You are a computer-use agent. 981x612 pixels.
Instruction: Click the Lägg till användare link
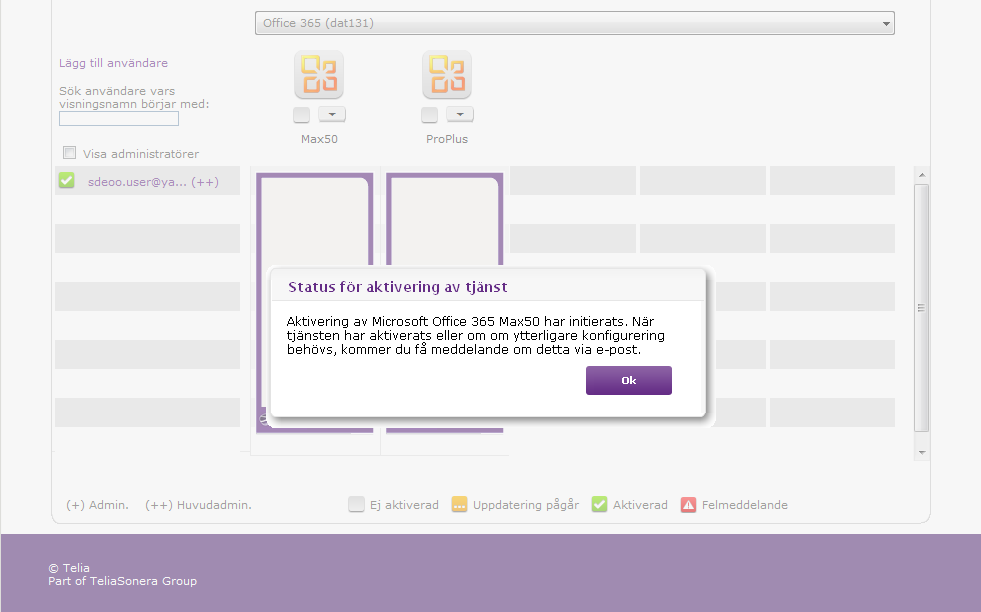tap(113, 63)
